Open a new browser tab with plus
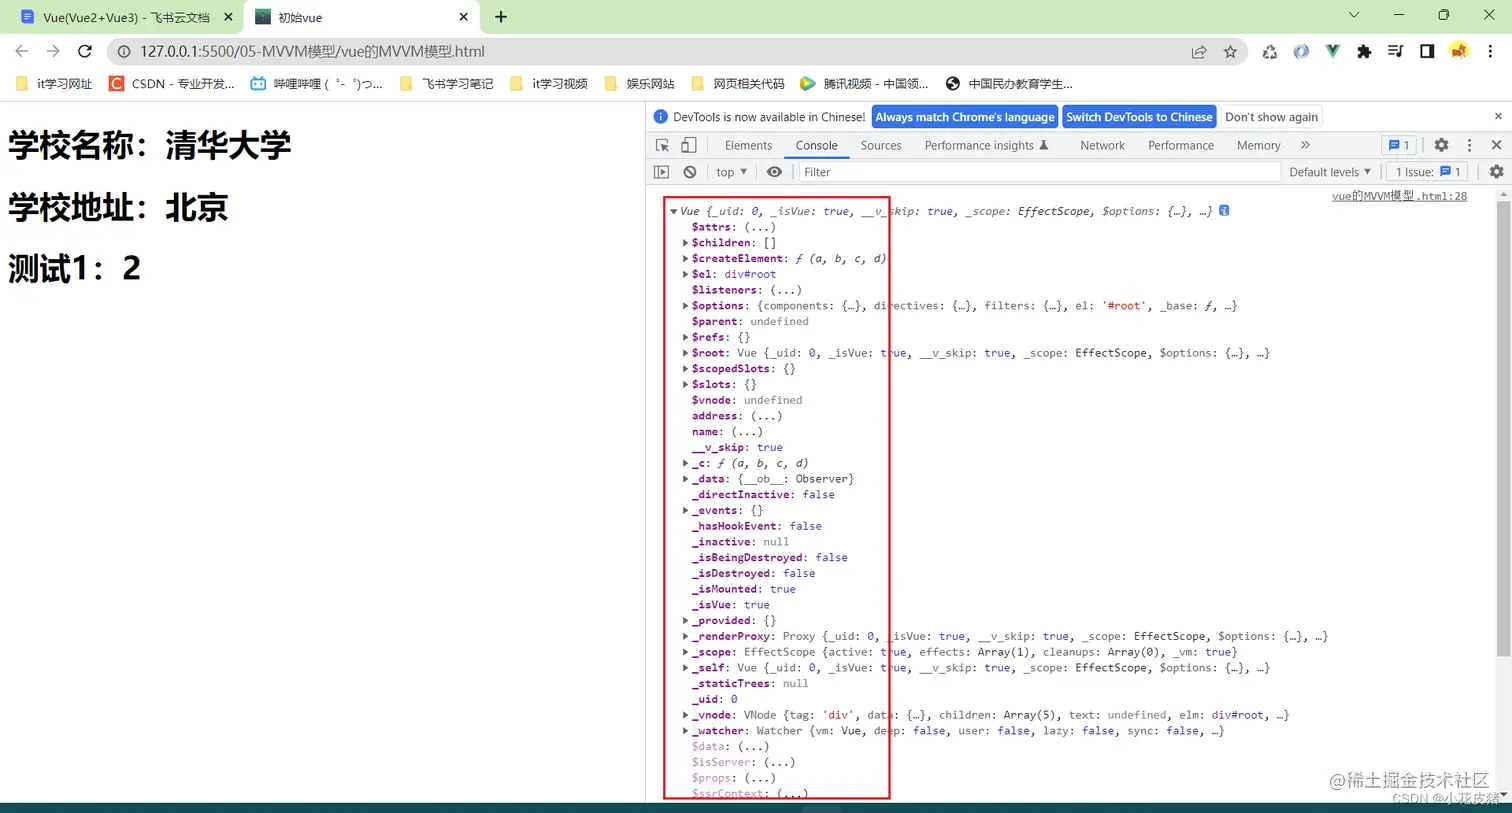 (x=501, y=17)
